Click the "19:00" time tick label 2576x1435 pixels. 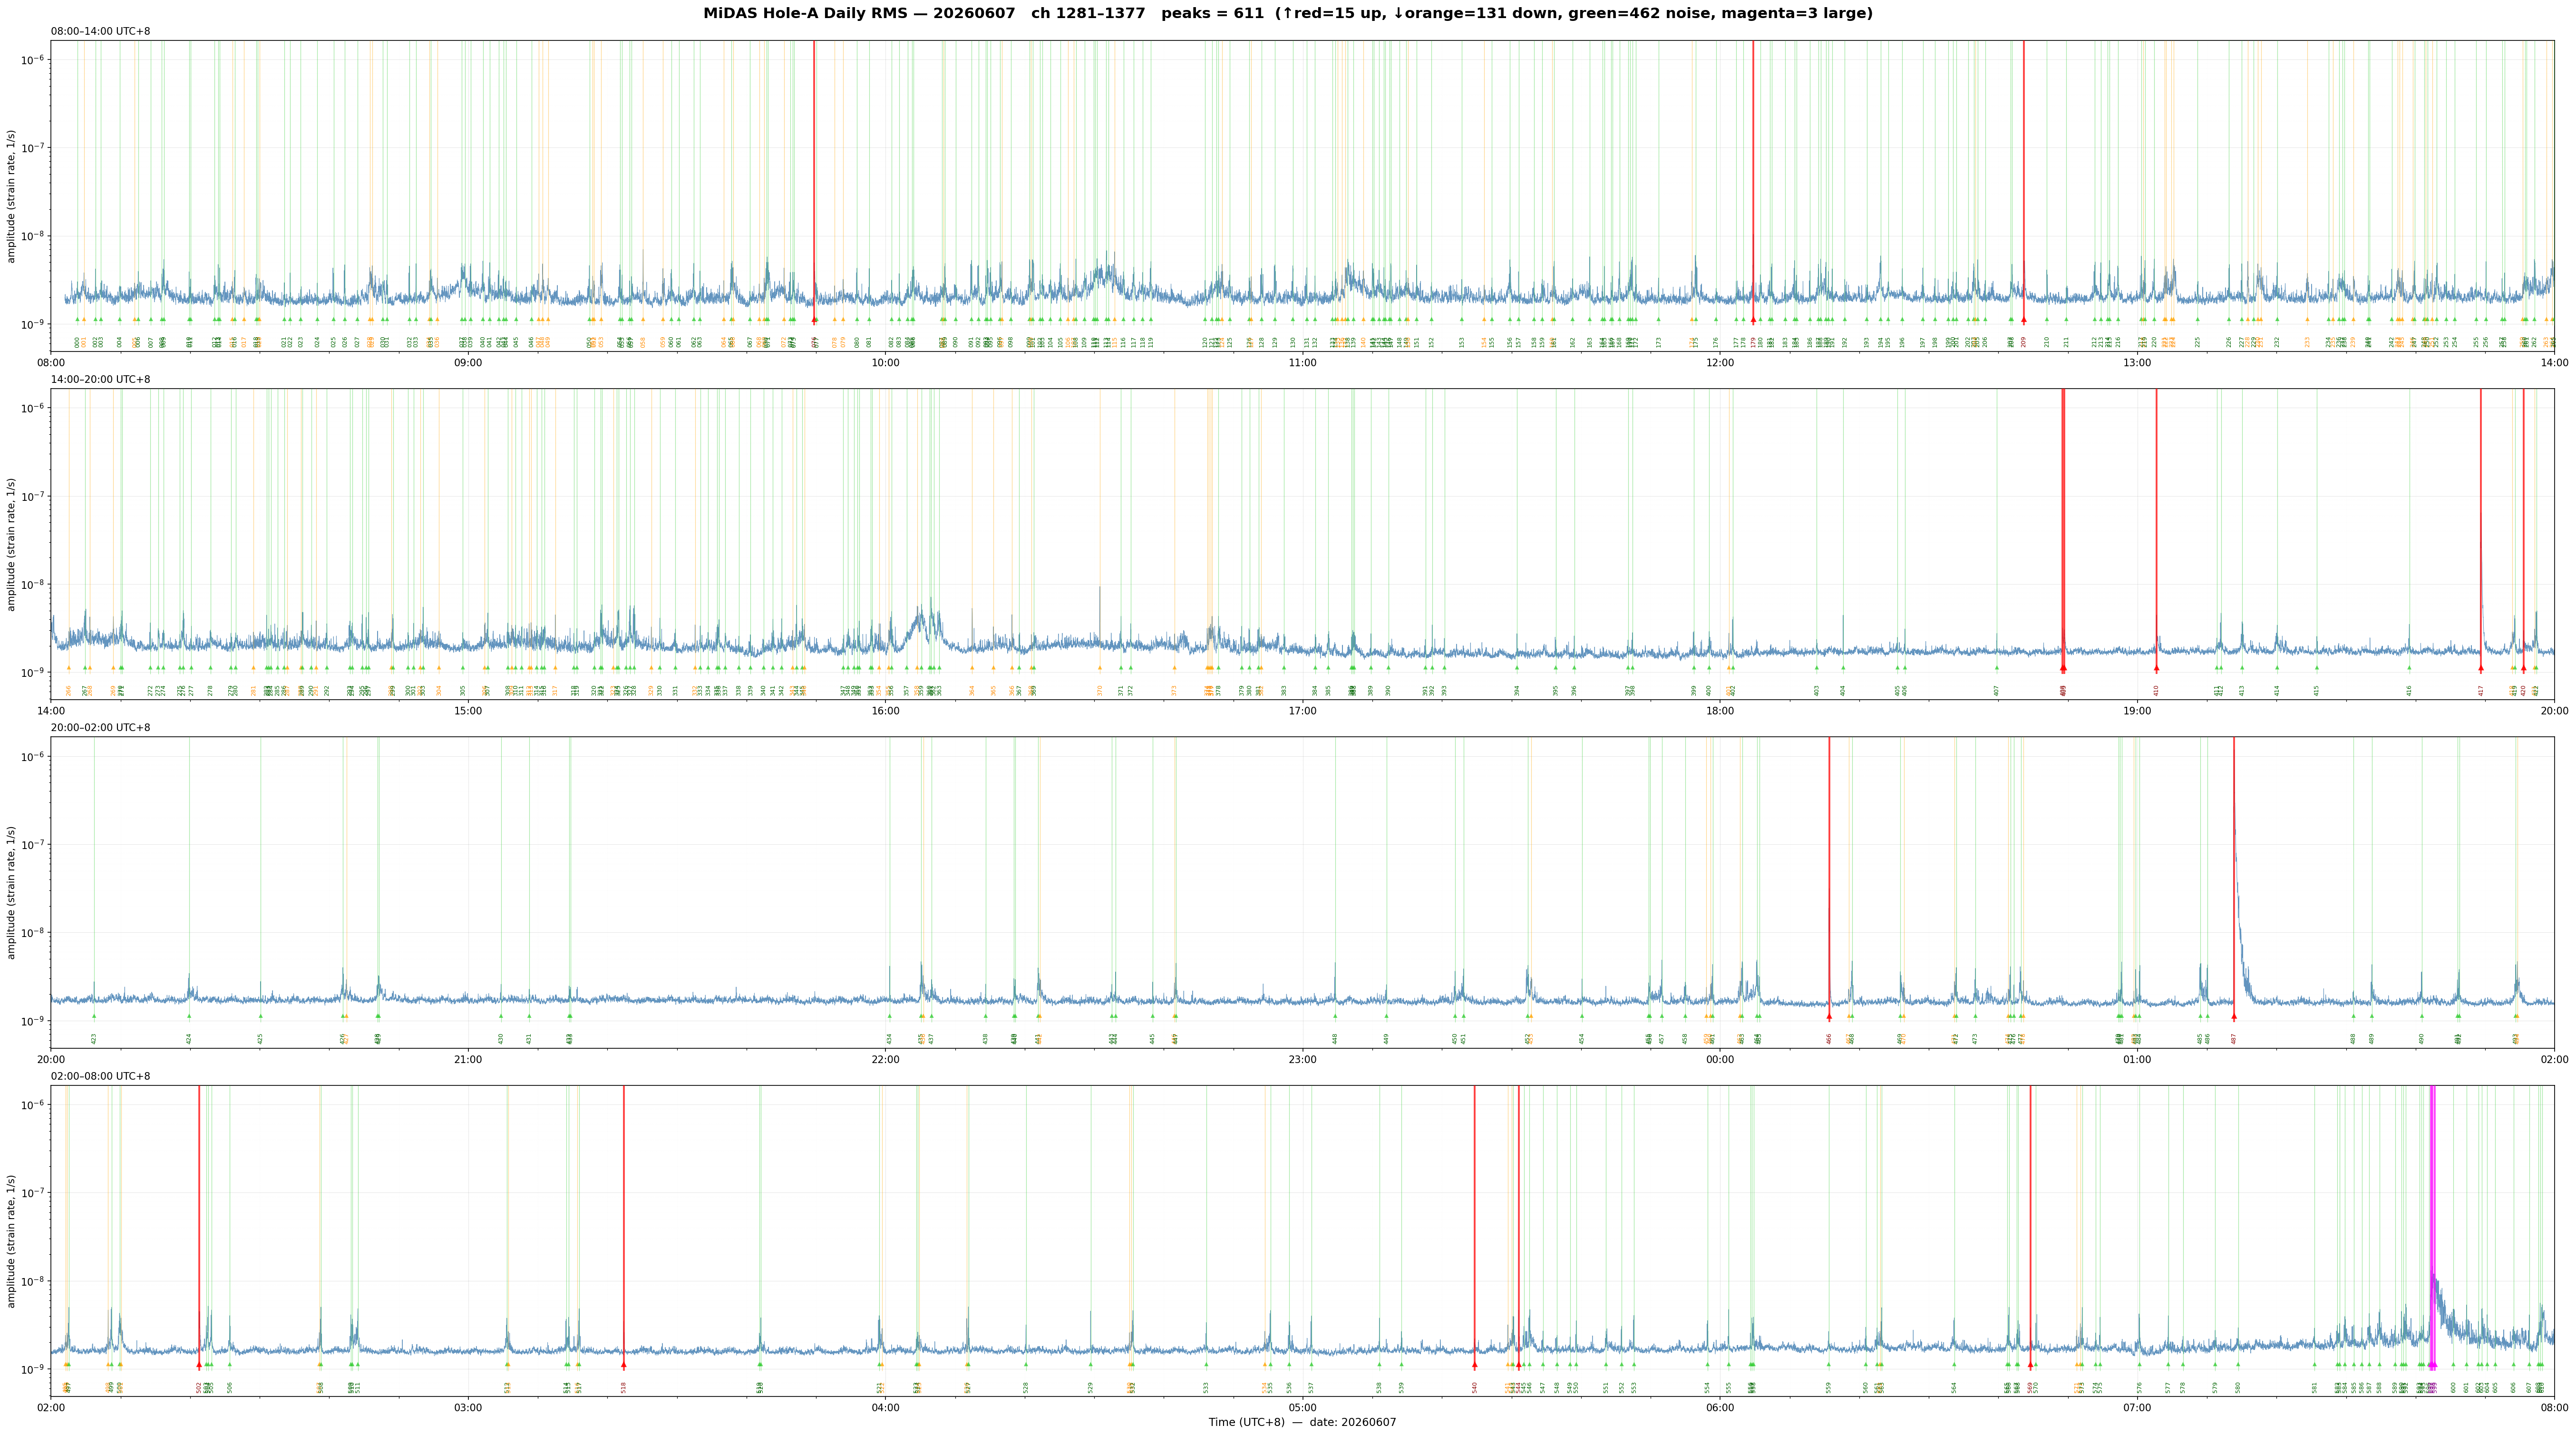2137,711
